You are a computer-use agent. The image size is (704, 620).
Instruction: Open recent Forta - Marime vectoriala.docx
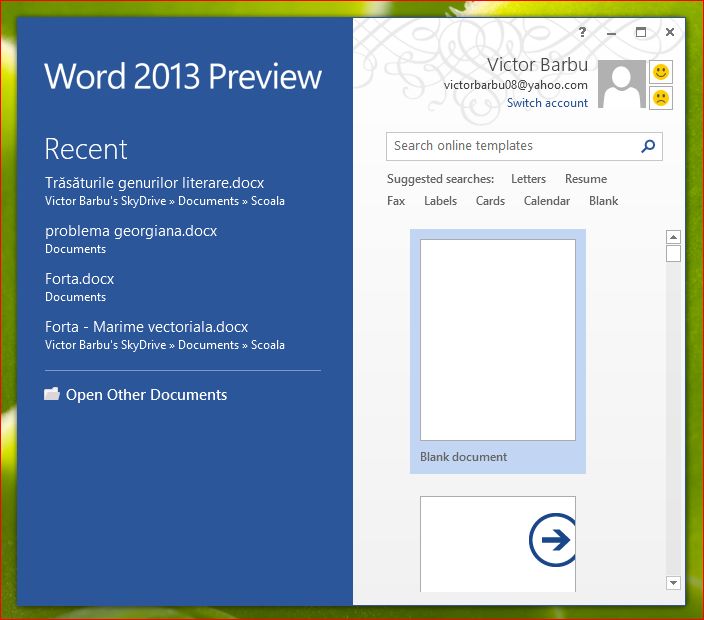point(164,335)
